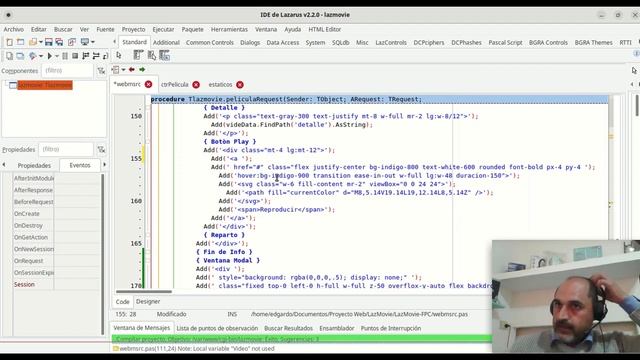Screen dimensions: 640x360
Task: Click the build mode icon
Action: (x=33, y=56)
